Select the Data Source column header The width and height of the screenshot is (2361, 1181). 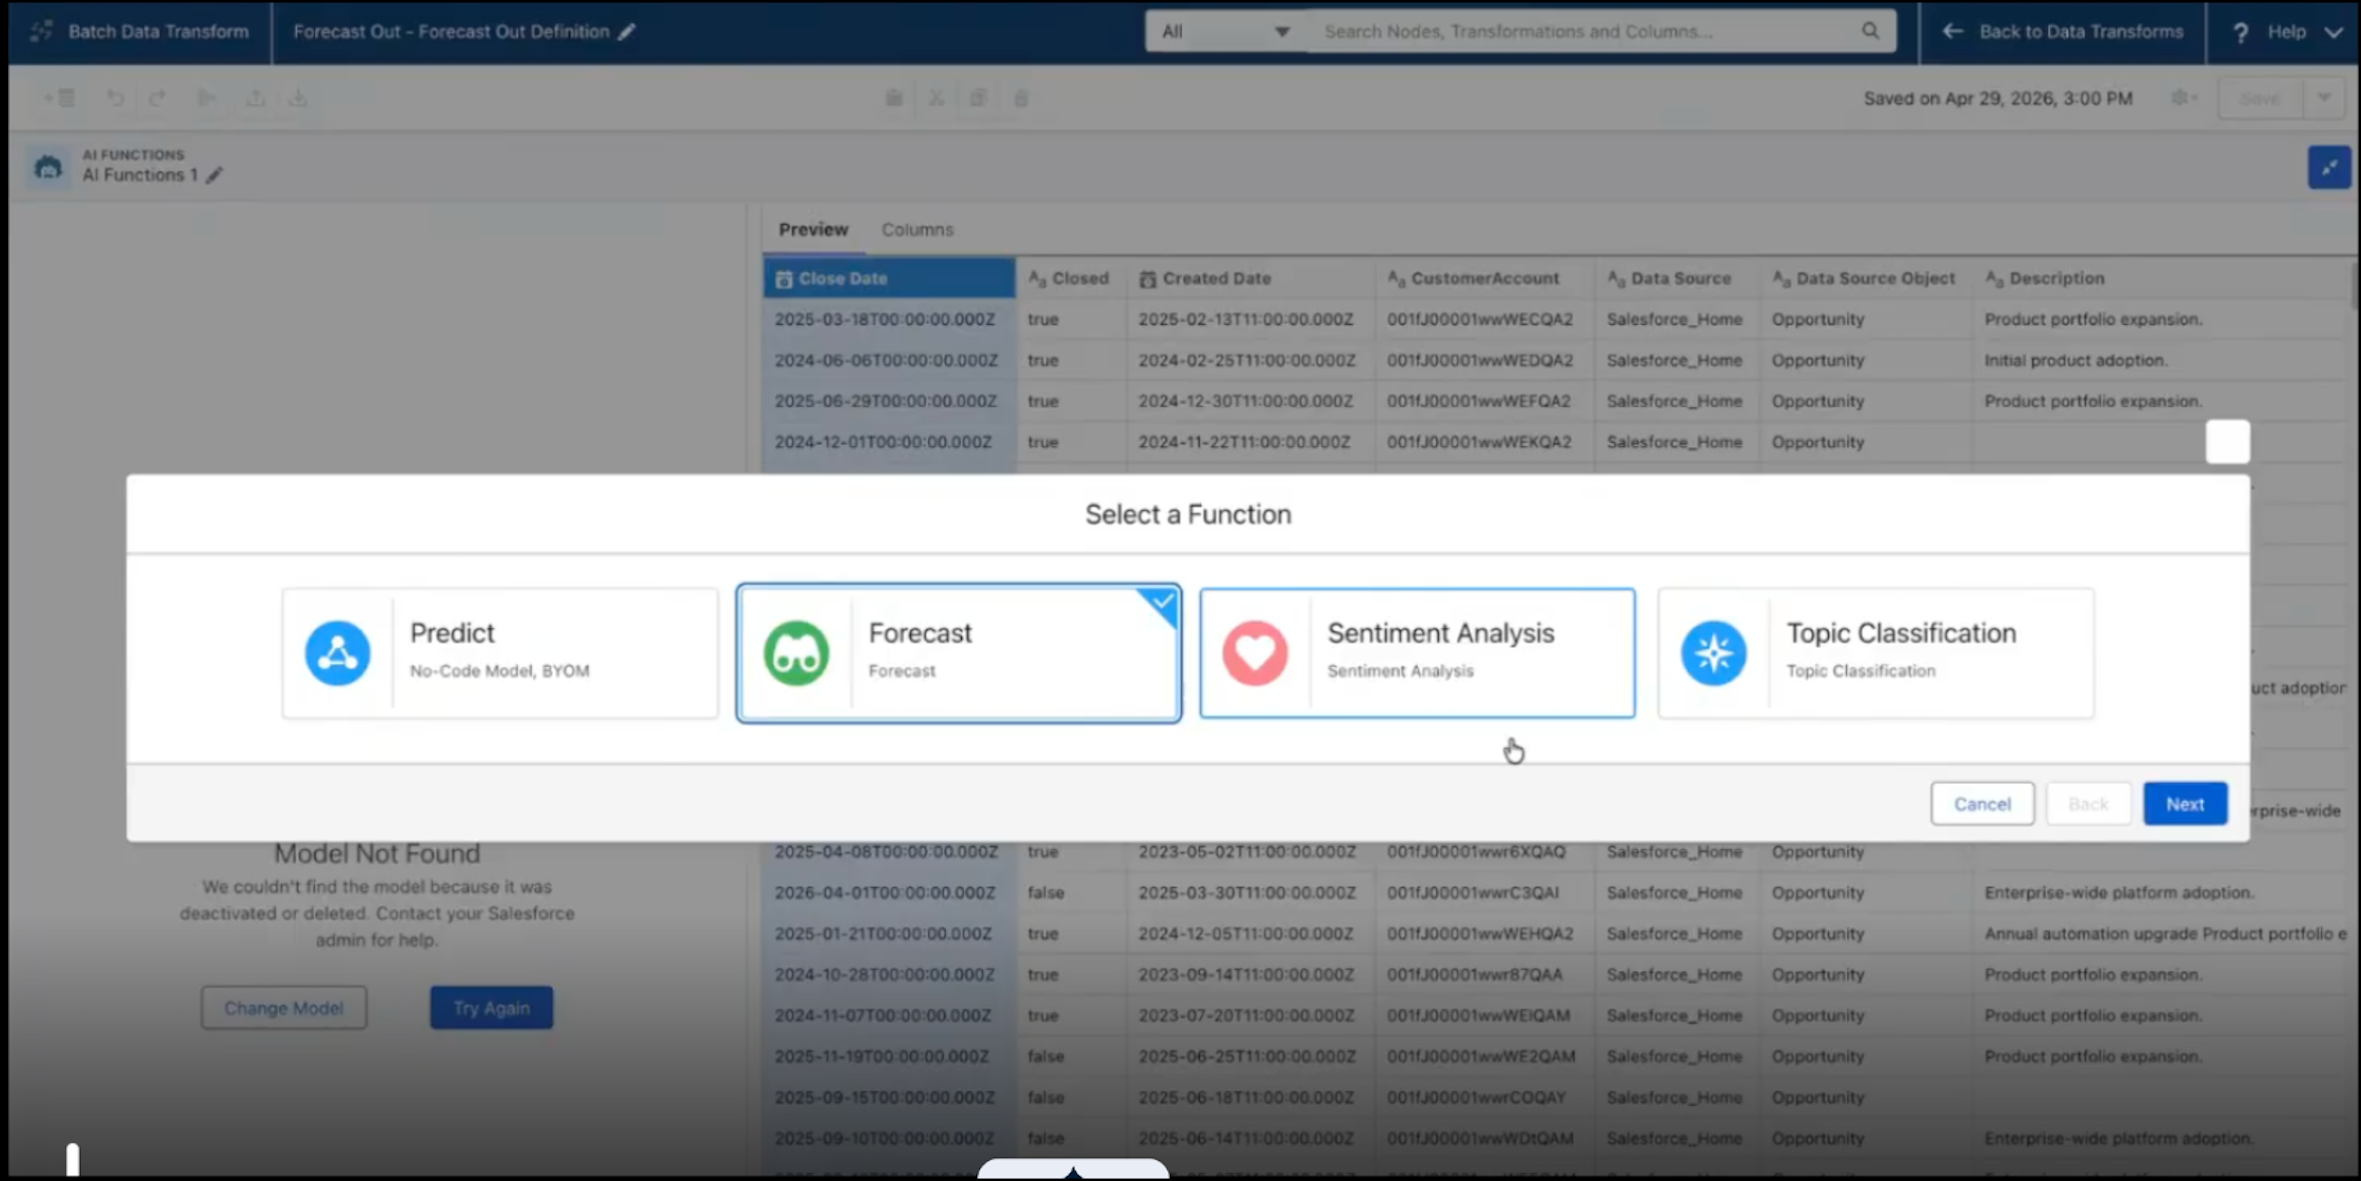coord(1677,278)
